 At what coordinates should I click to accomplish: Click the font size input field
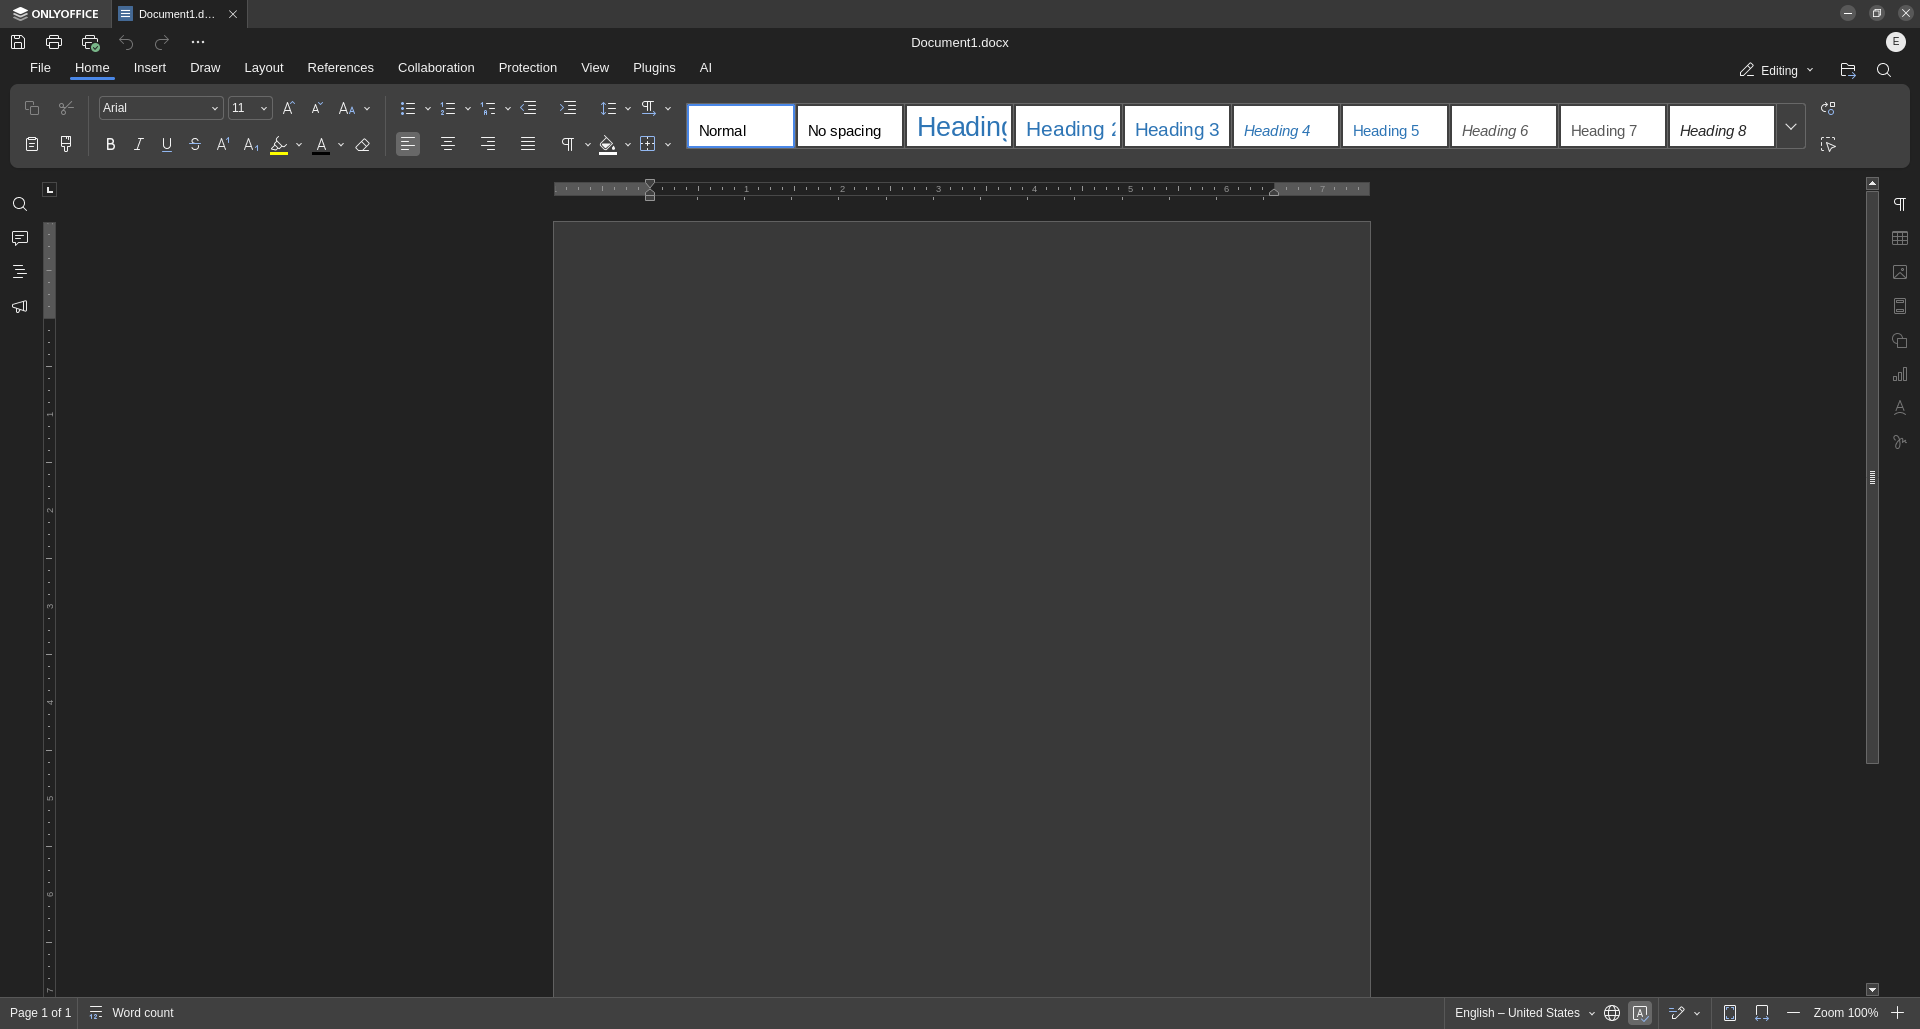(x=242, y=108)
